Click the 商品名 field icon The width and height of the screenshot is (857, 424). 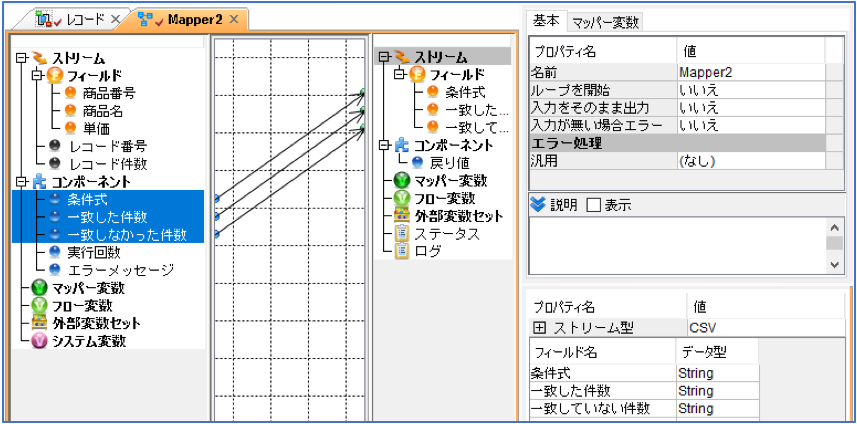point(69,111)
